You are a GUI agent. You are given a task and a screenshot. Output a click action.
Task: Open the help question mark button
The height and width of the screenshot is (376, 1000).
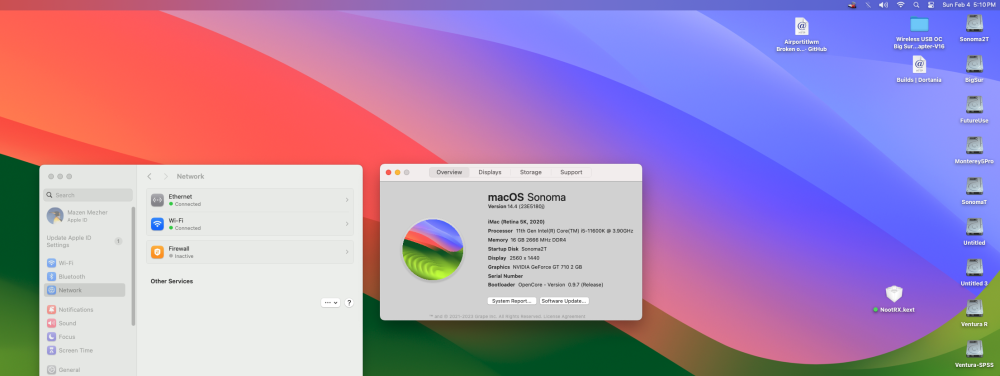click(349, 303)
